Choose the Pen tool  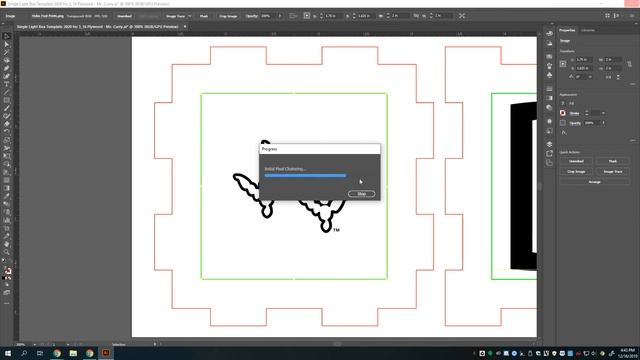[7, 68]
